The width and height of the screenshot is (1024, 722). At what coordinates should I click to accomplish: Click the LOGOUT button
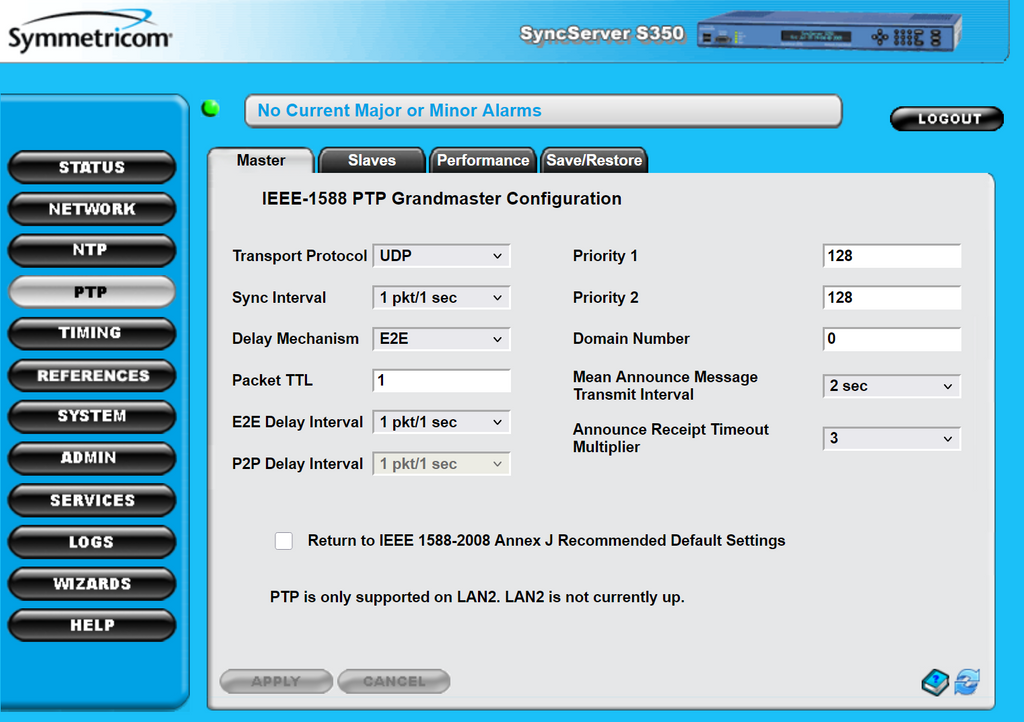[x=947, y=119]
